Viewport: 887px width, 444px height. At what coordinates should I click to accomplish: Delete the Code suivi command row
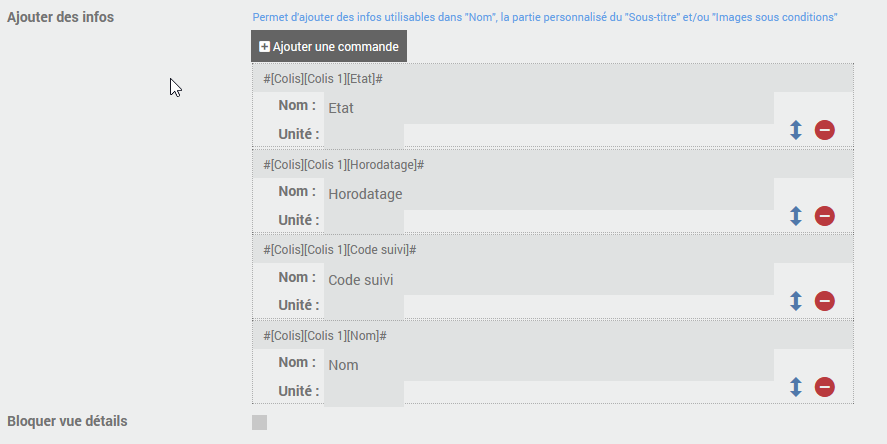[x=825, y=301]
